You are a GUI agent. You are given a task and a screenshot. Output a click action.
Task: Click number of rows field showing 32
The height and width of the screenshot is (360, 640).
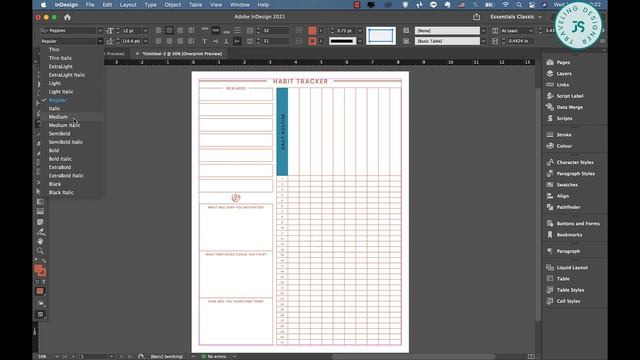[276, 31]
